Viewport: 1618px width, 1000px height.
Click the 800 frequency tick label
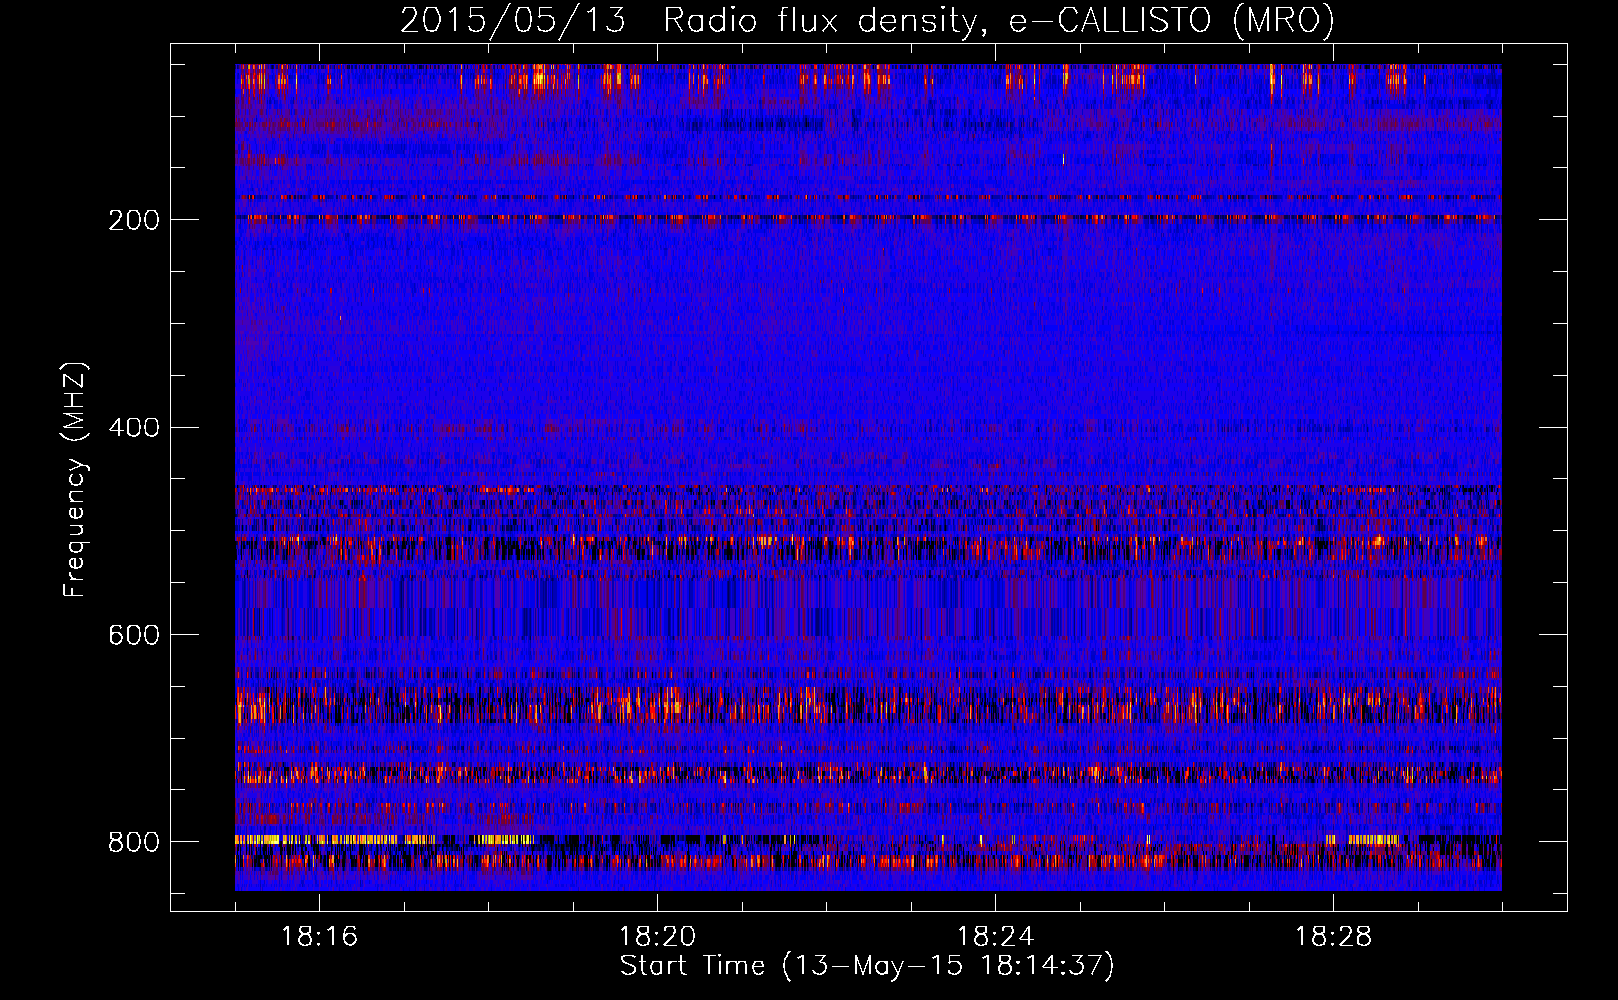[x=134, y=843]
